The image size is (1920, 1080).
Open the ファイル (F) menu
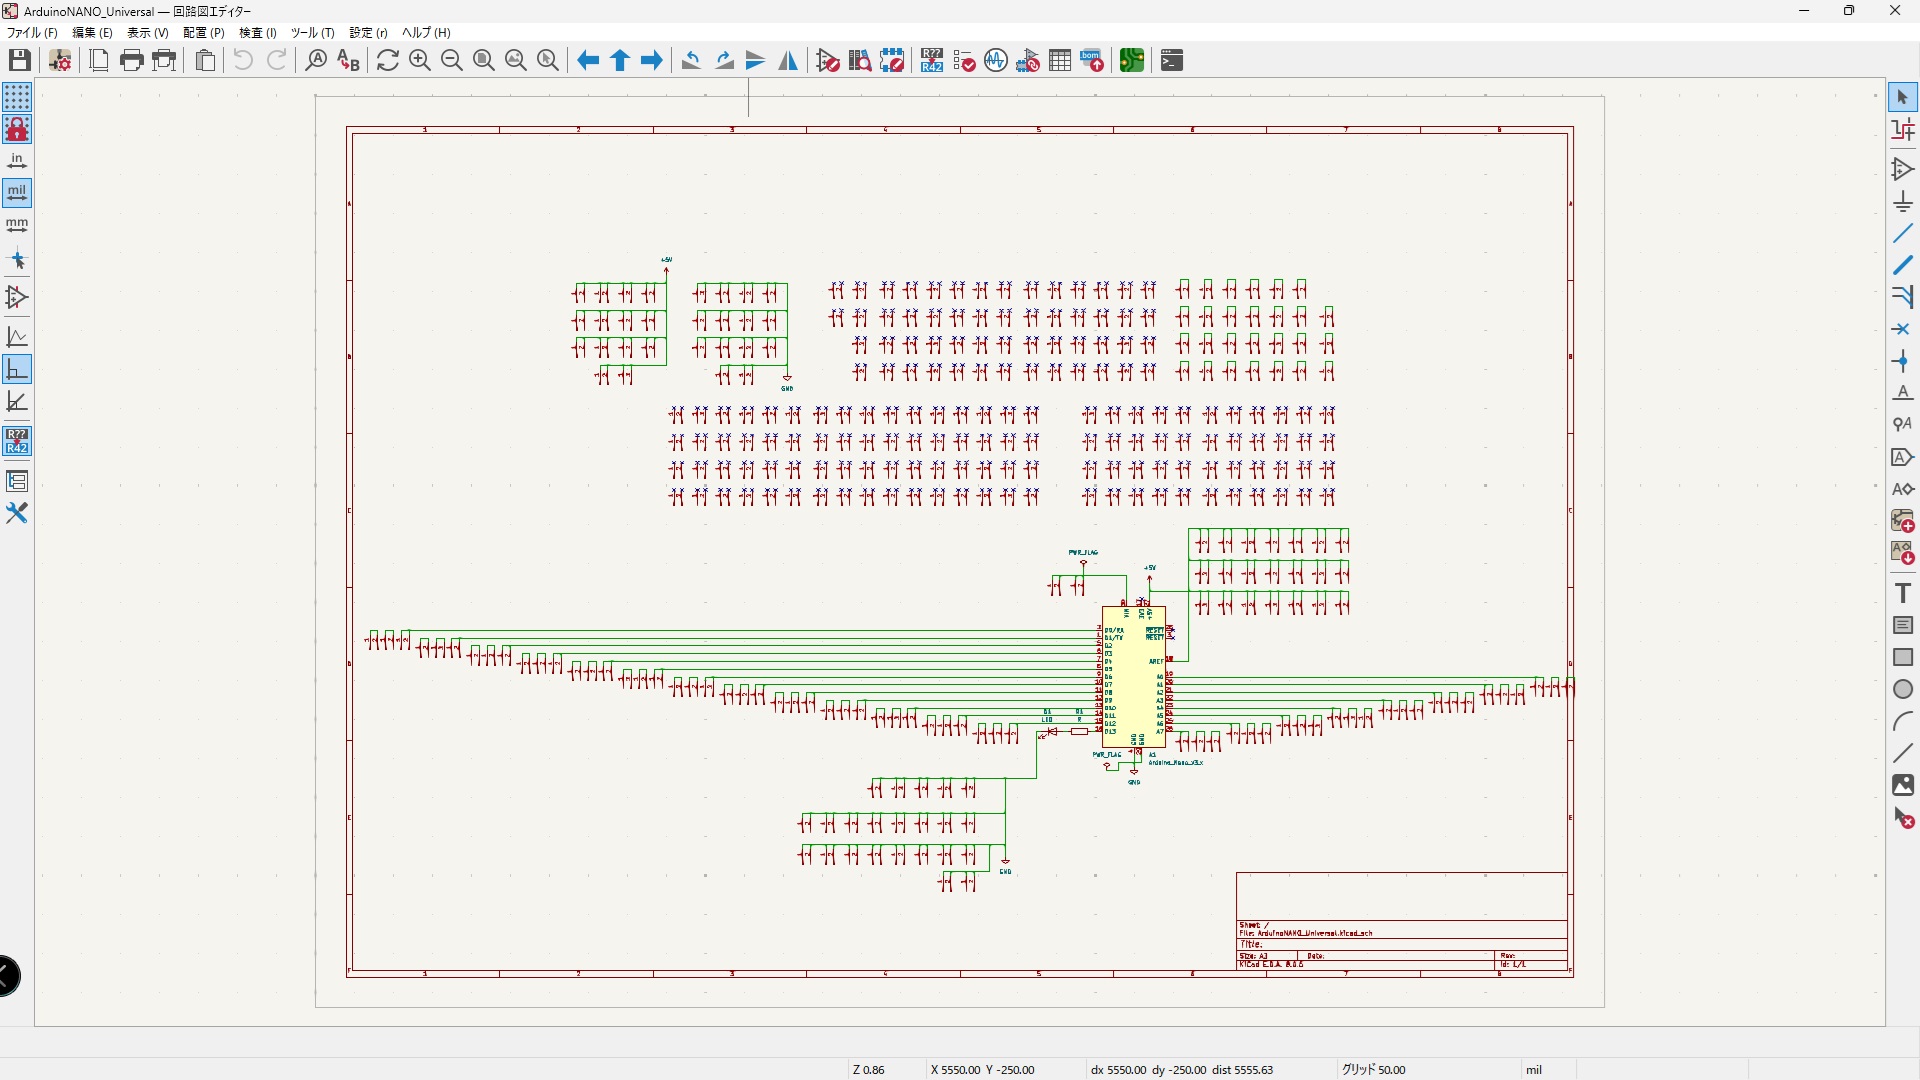point(32,33)
